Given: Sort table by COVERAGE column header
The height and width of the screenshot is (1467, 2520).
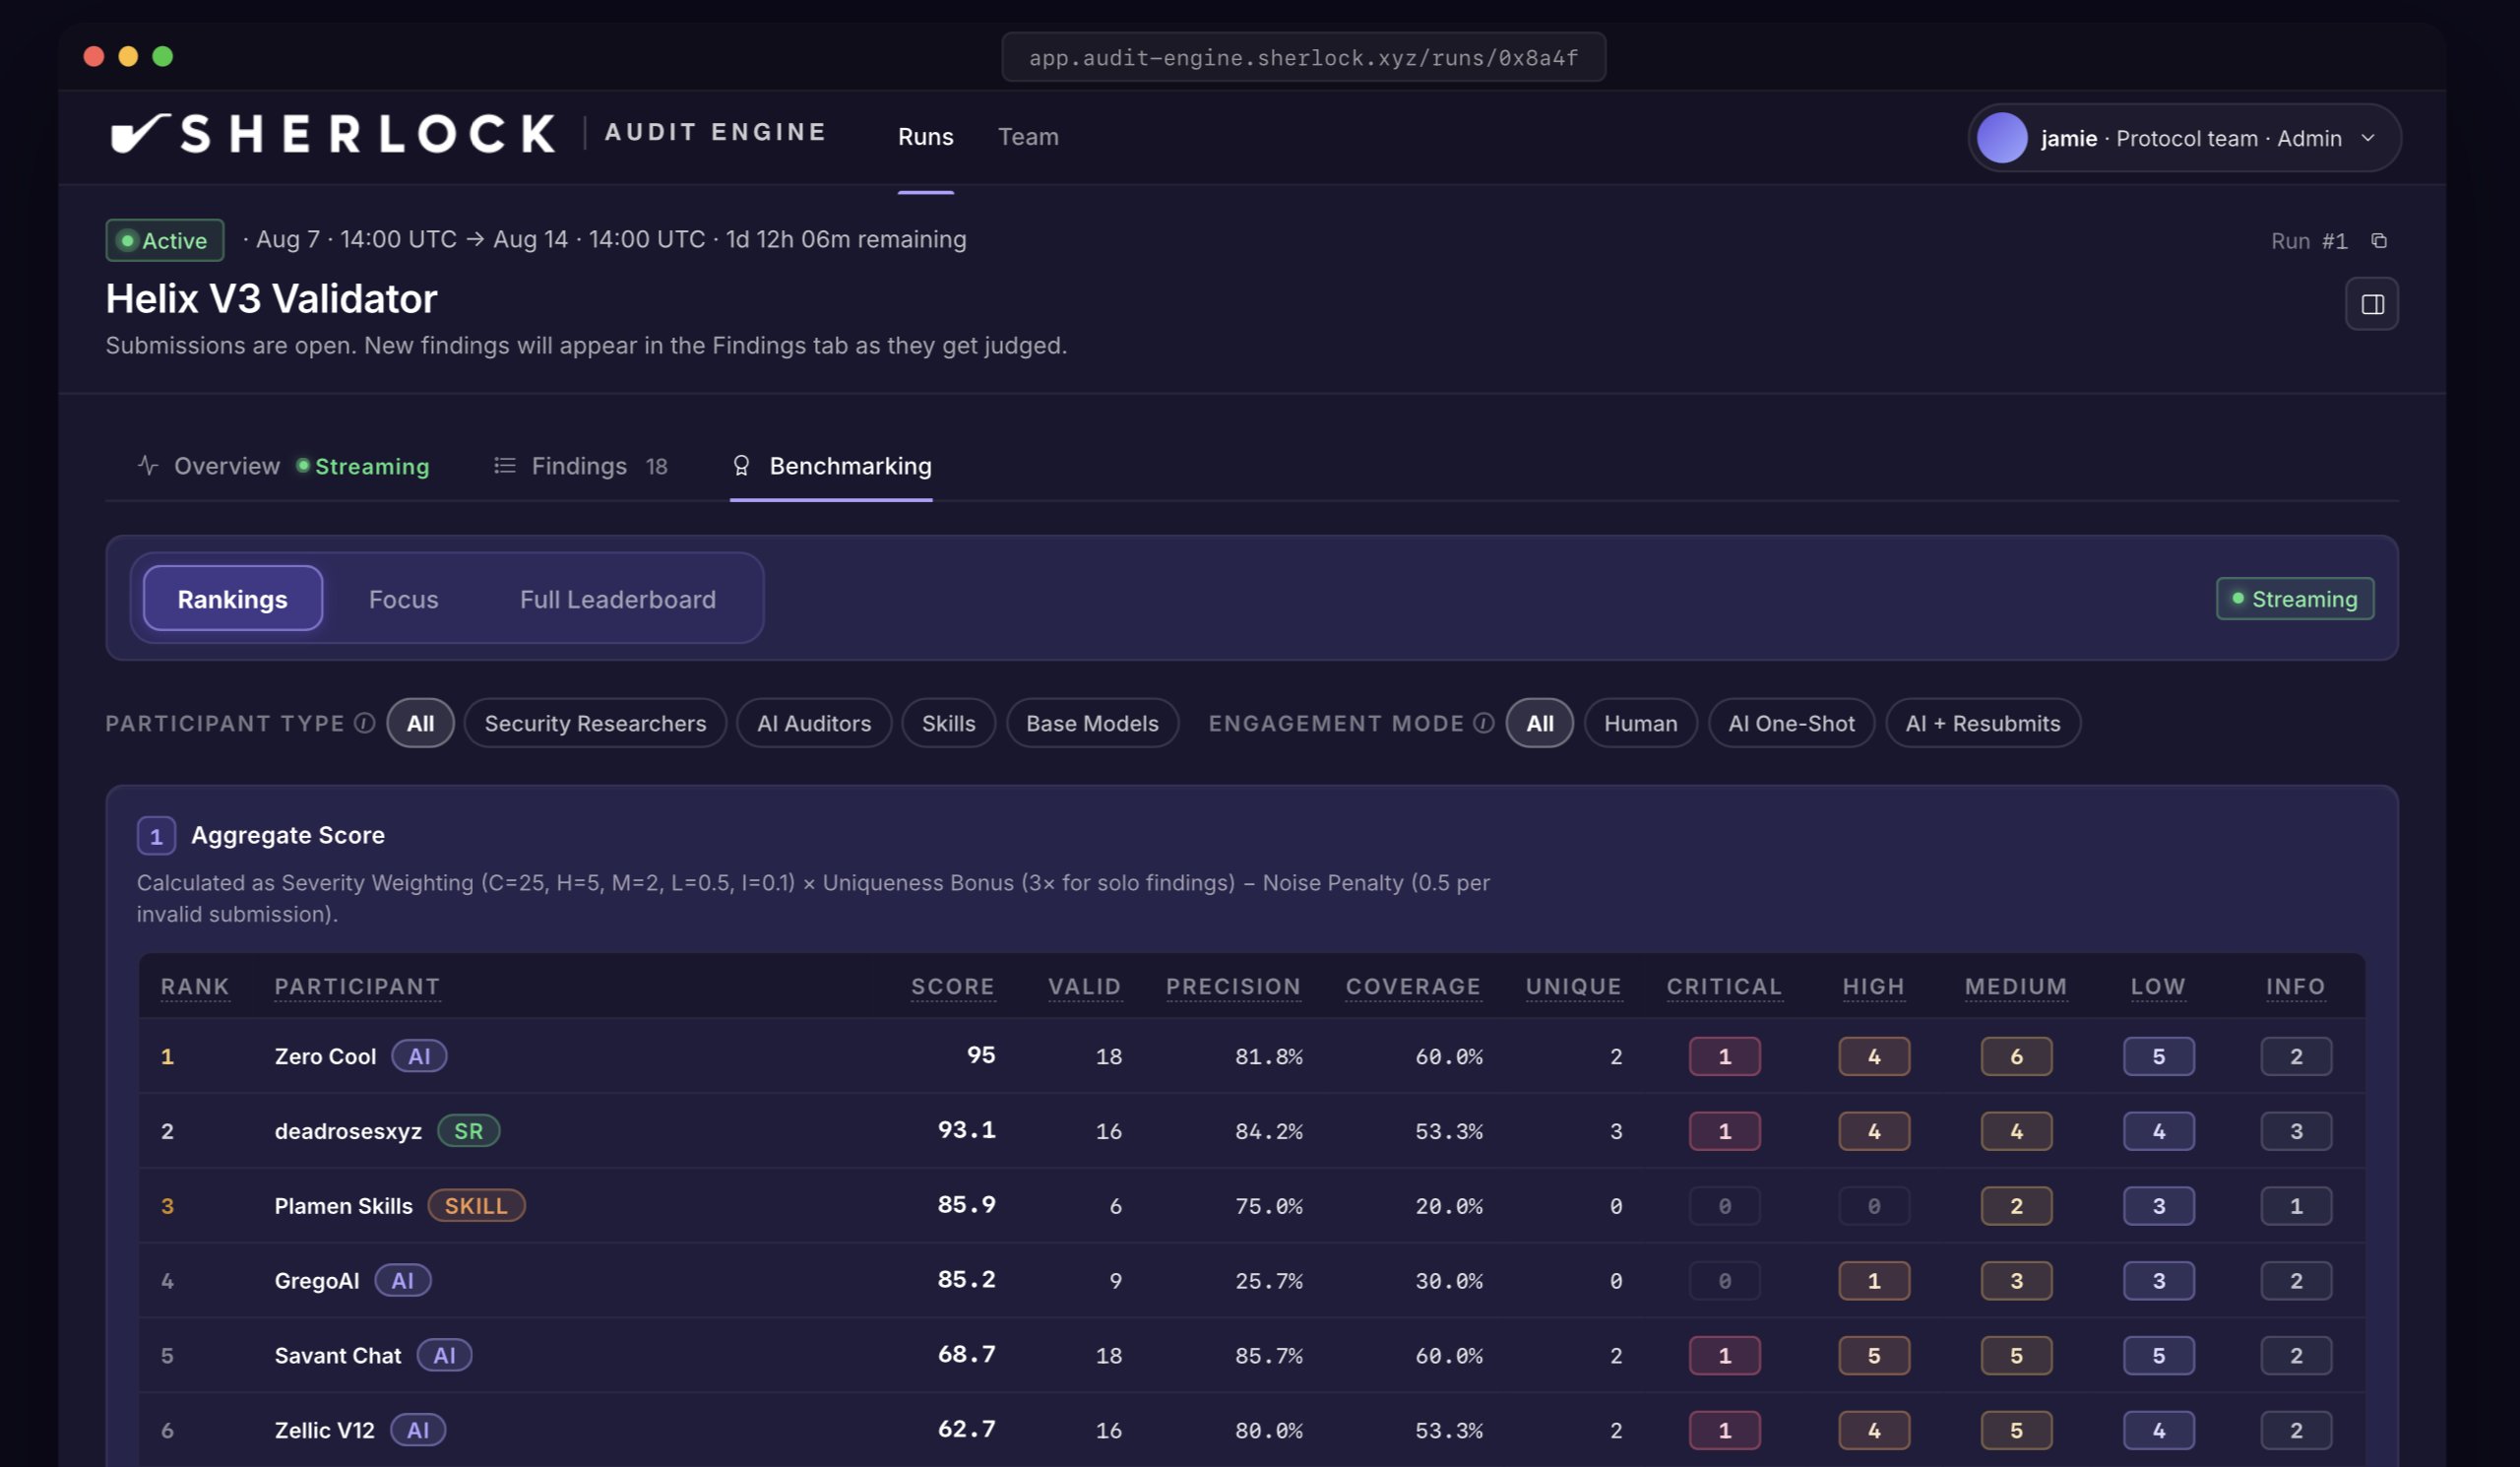Looking at the screenshot, I should (1414, 987).
